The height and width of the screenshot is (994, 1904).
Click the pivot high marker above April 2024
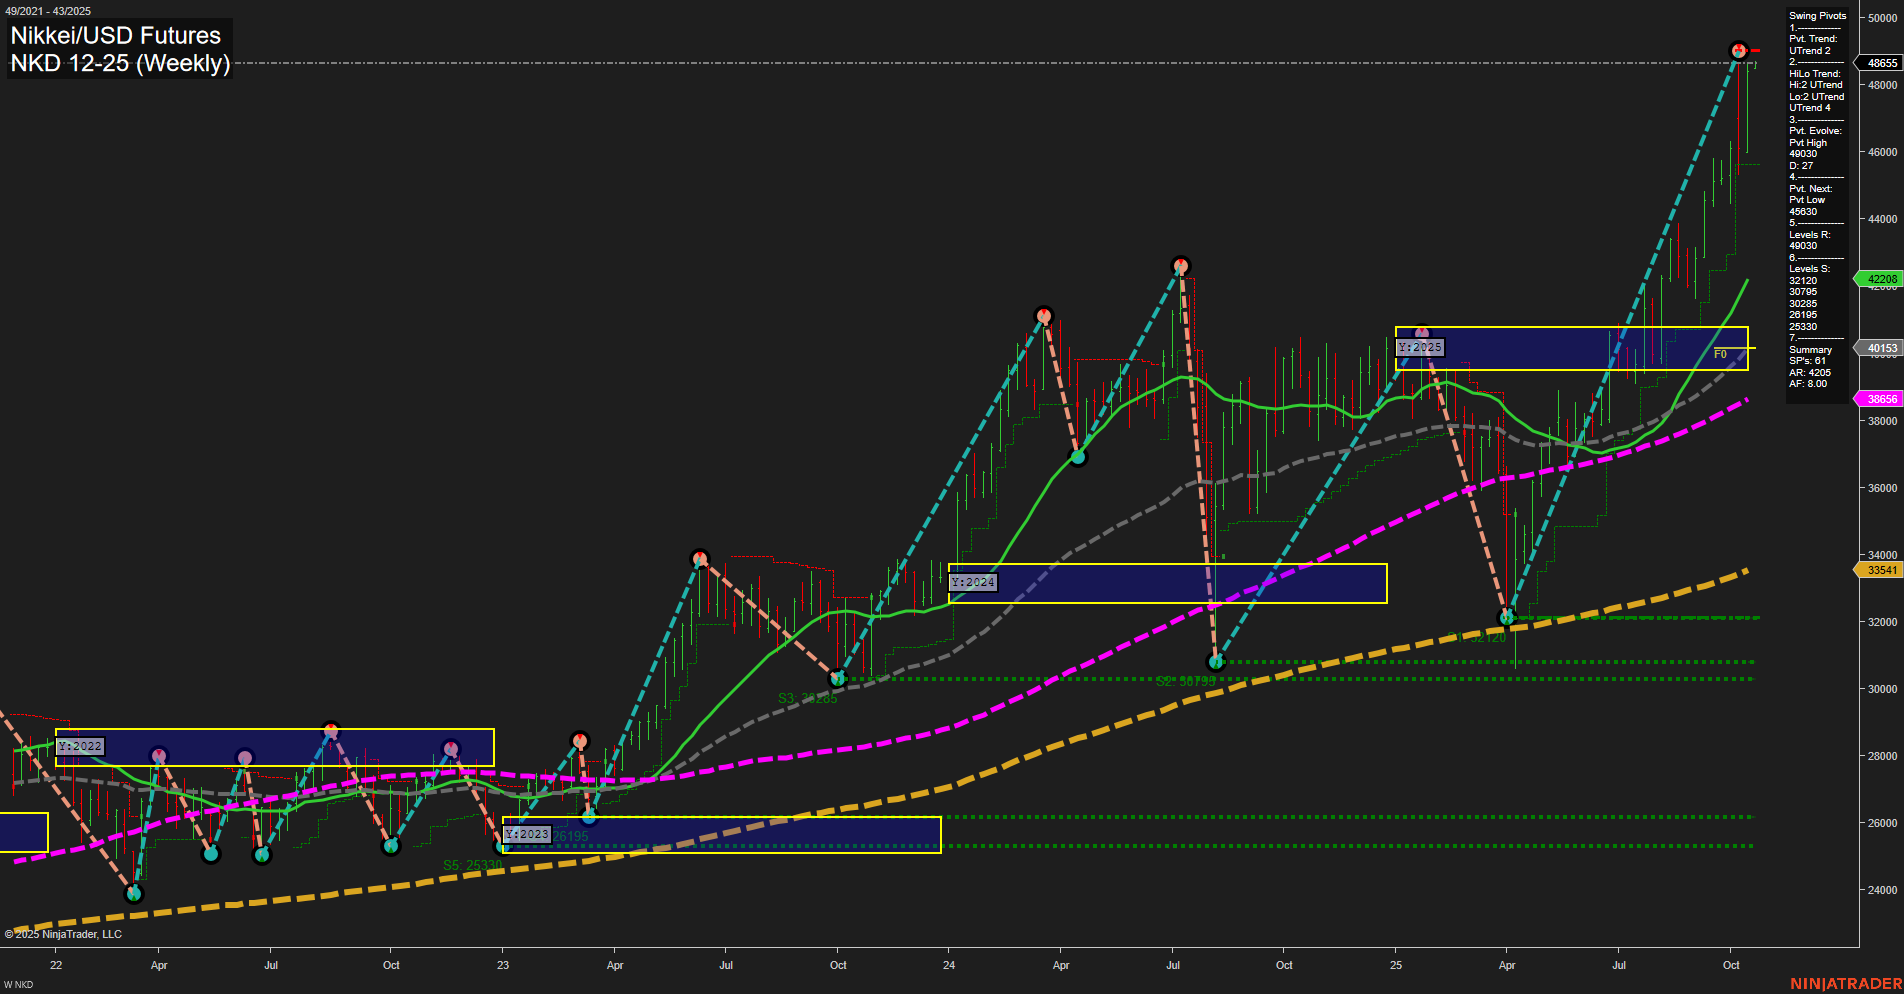1045,315
